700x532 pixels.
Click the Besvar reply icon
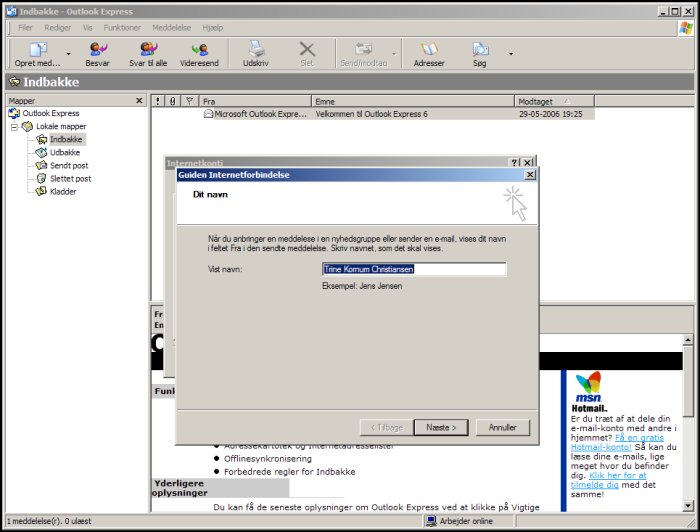97,48
